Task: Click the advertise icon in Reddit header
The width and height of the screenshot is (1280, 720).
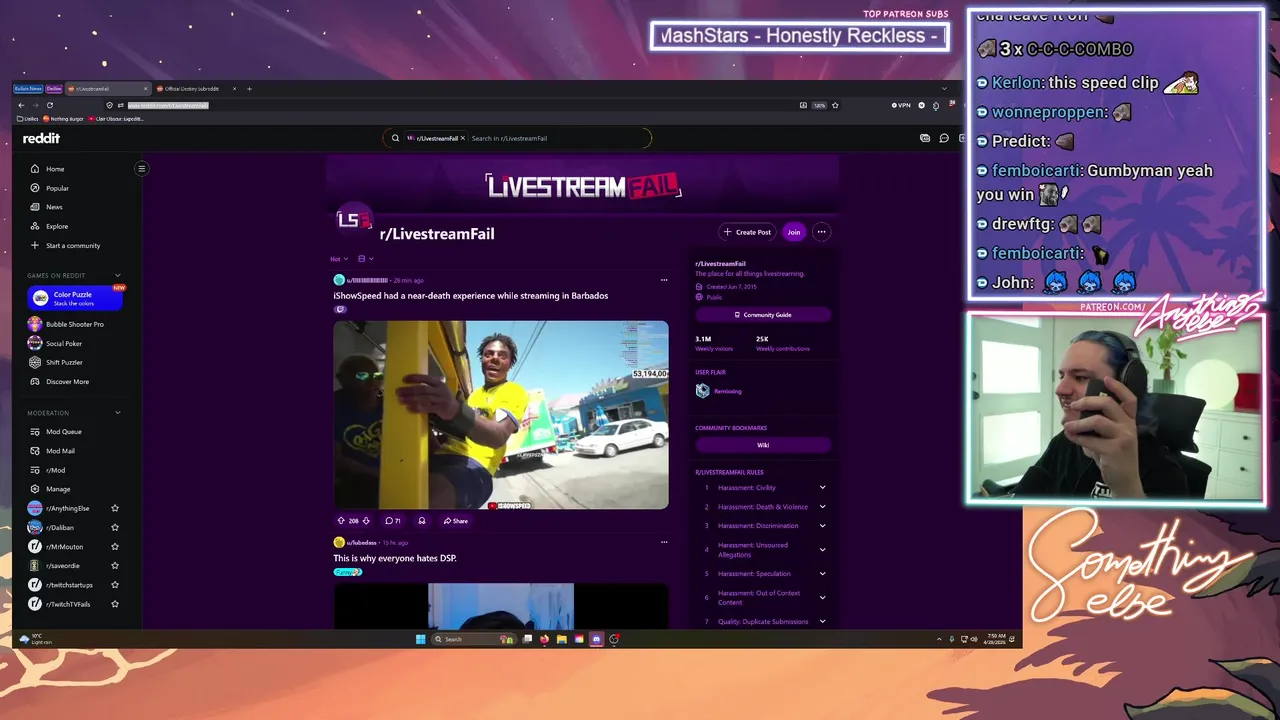Action: click(x=925, y=138)
